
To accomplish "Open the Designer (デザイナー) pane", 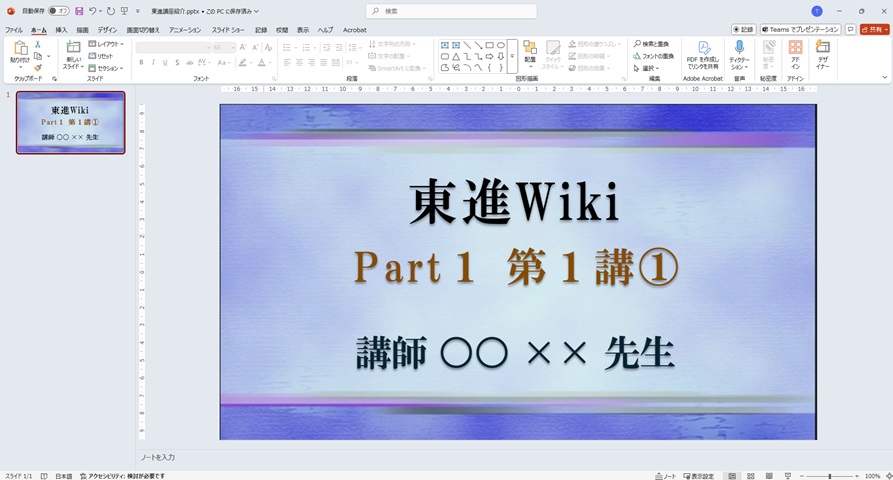I will click(822, 55).
